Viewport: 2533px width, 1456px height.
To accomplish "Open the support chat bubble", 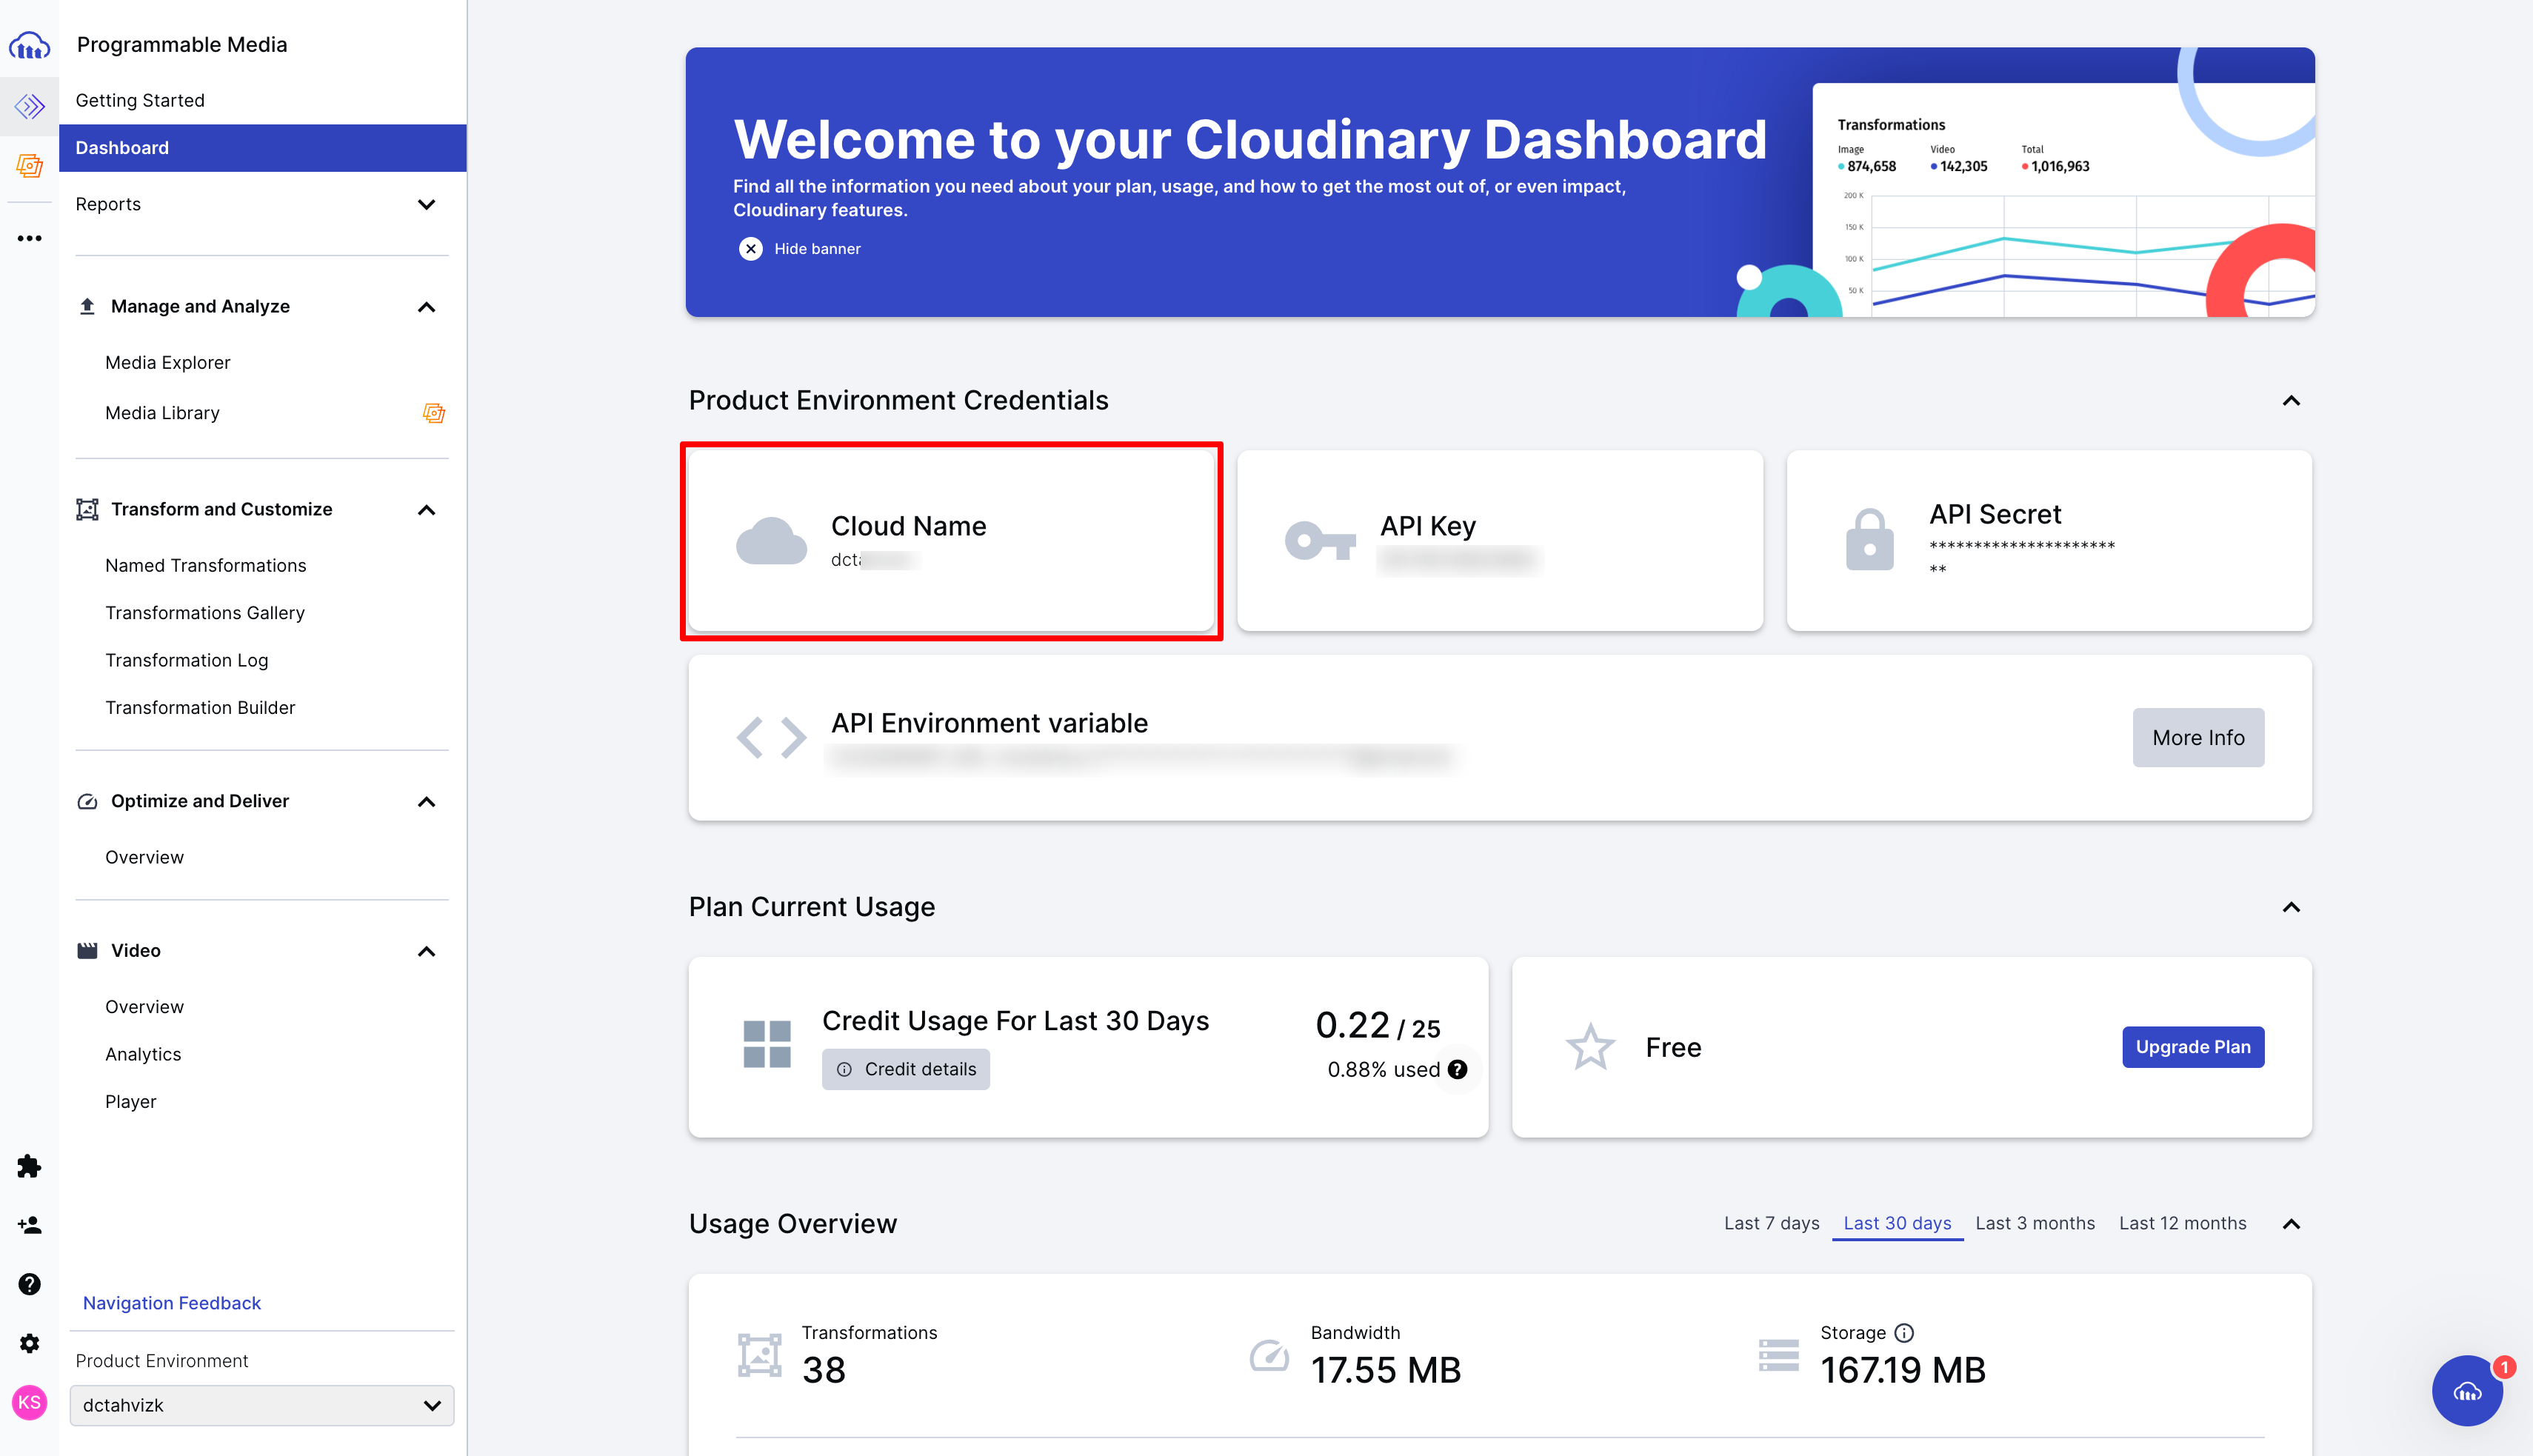I will coord(2466,1391).
